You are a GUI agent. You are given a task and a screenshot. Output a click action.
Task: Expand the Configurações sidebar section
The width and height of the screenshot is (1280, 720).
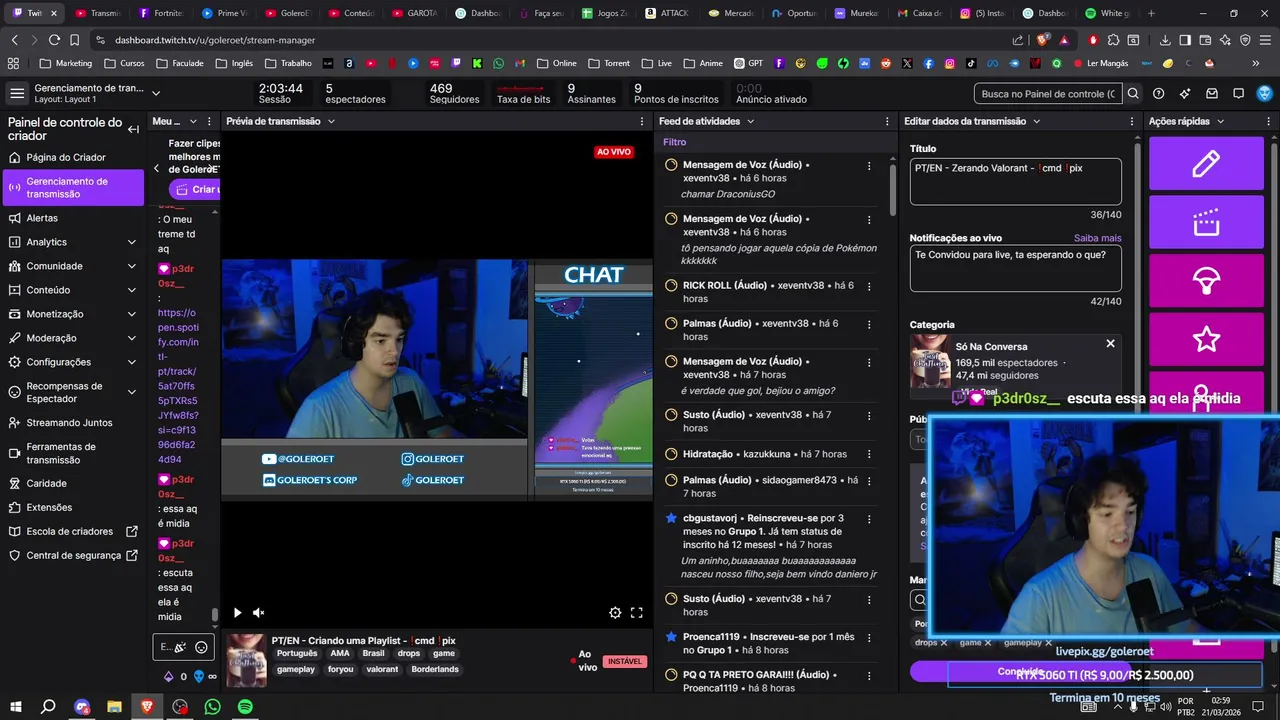(132, 362)
